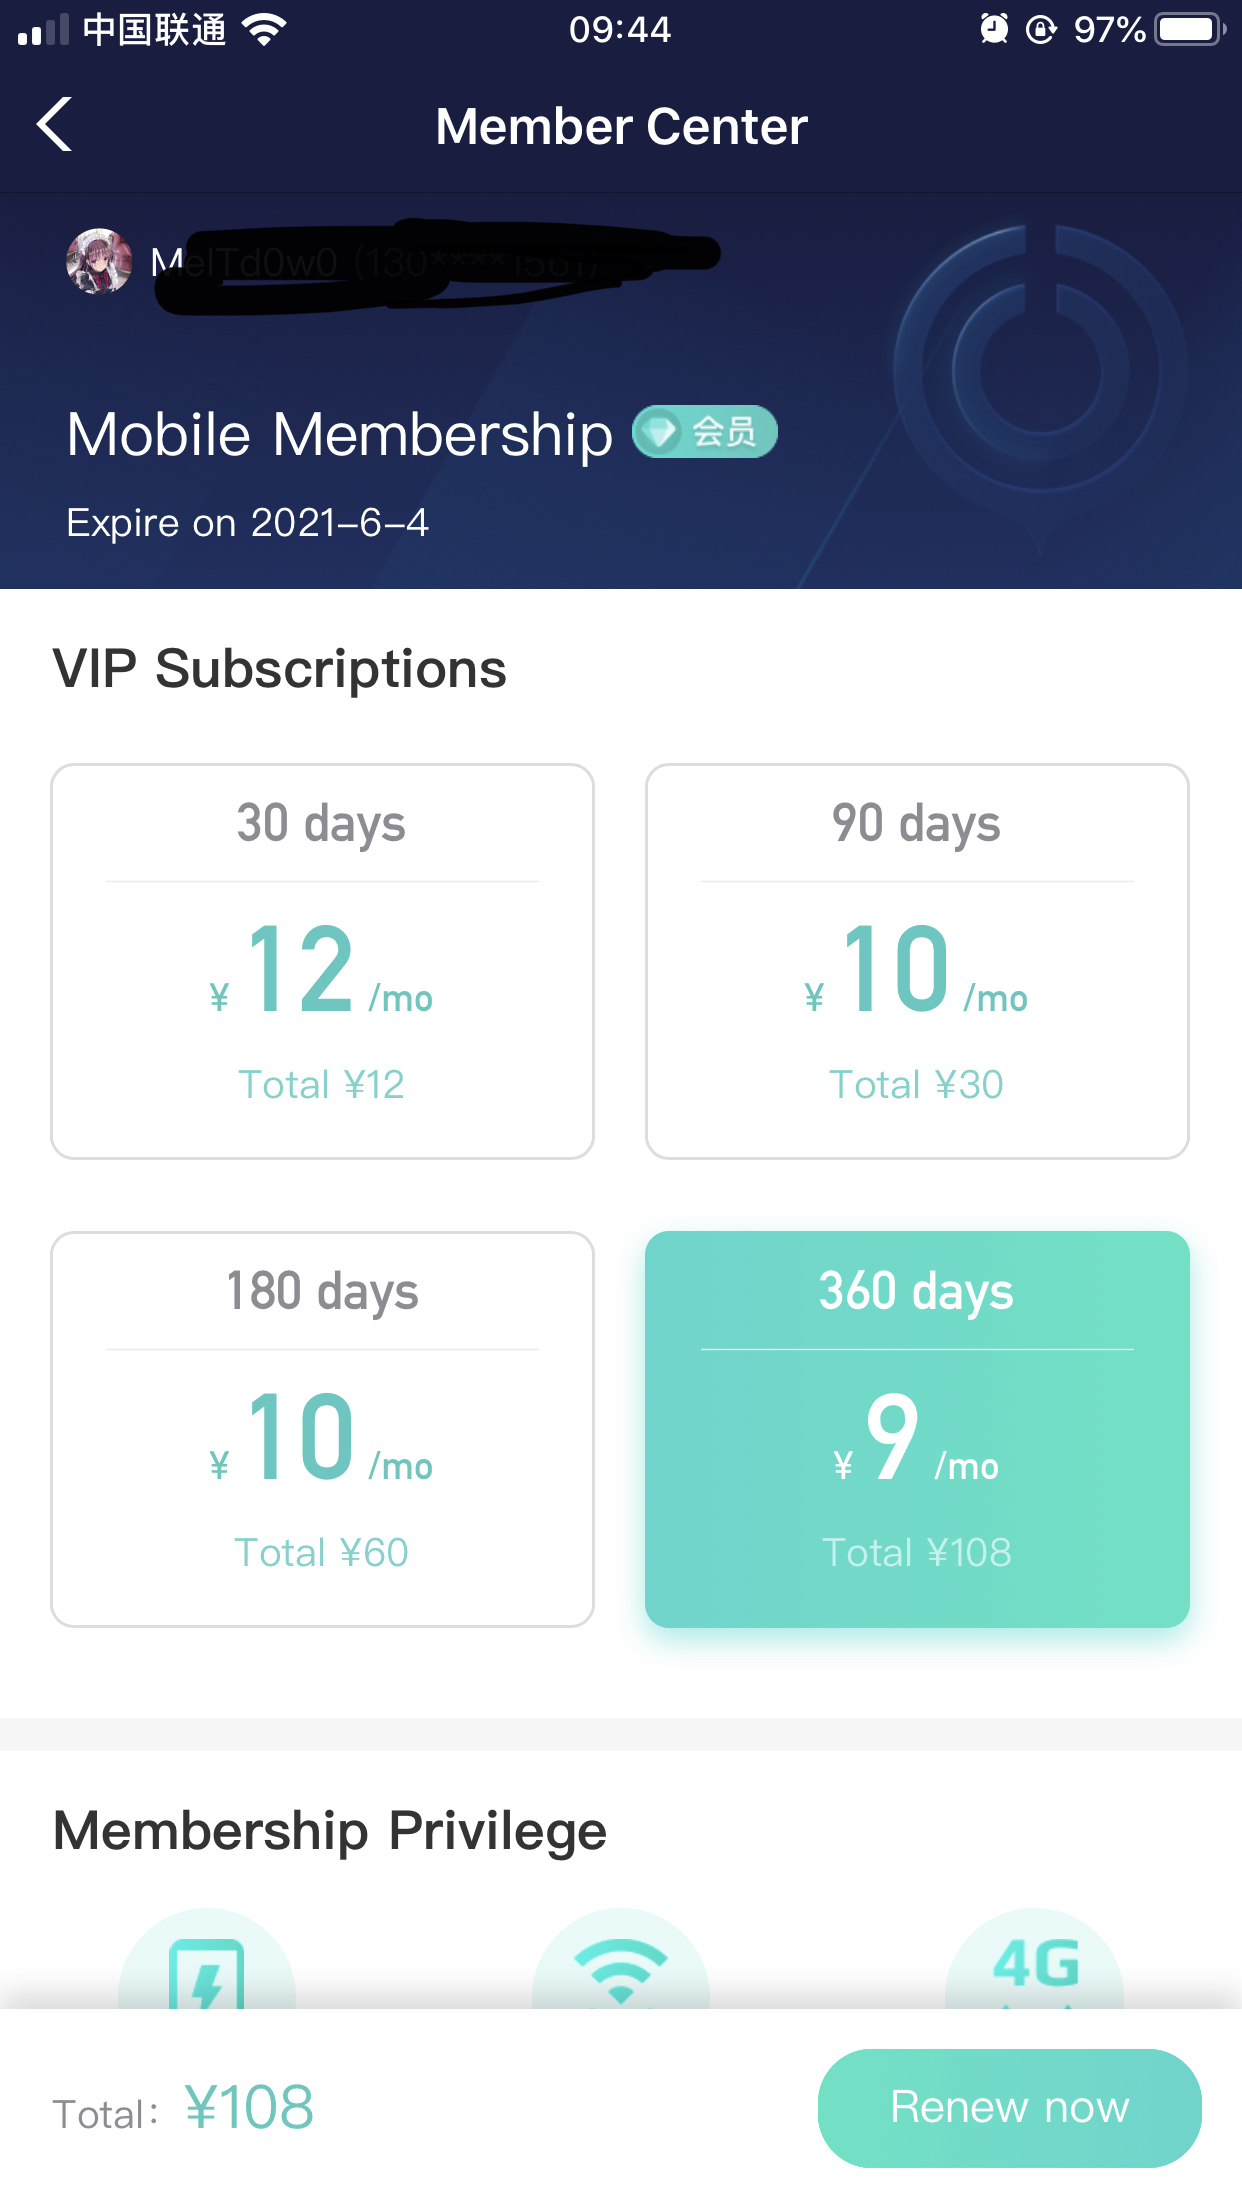Viewport: 1242px width, 2208px height.
Task: Select the 90 days subscription plan
Action: tap(917, 961)
